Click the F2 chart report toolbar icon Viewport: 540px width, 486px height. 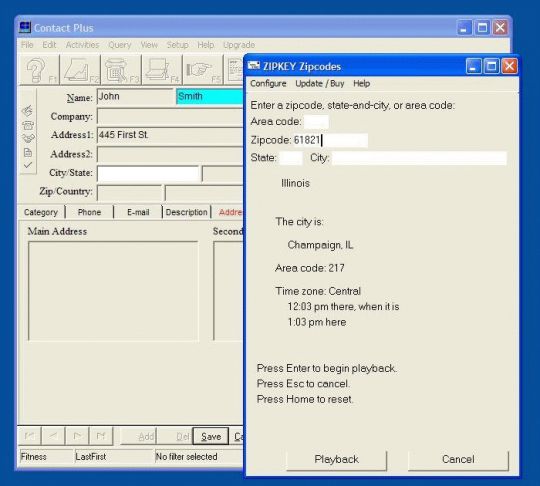[80, 70]
